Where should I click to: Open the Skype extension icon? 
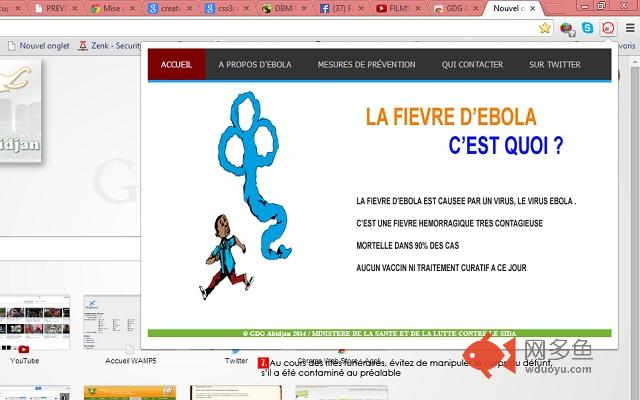click(x=586, y=28)
